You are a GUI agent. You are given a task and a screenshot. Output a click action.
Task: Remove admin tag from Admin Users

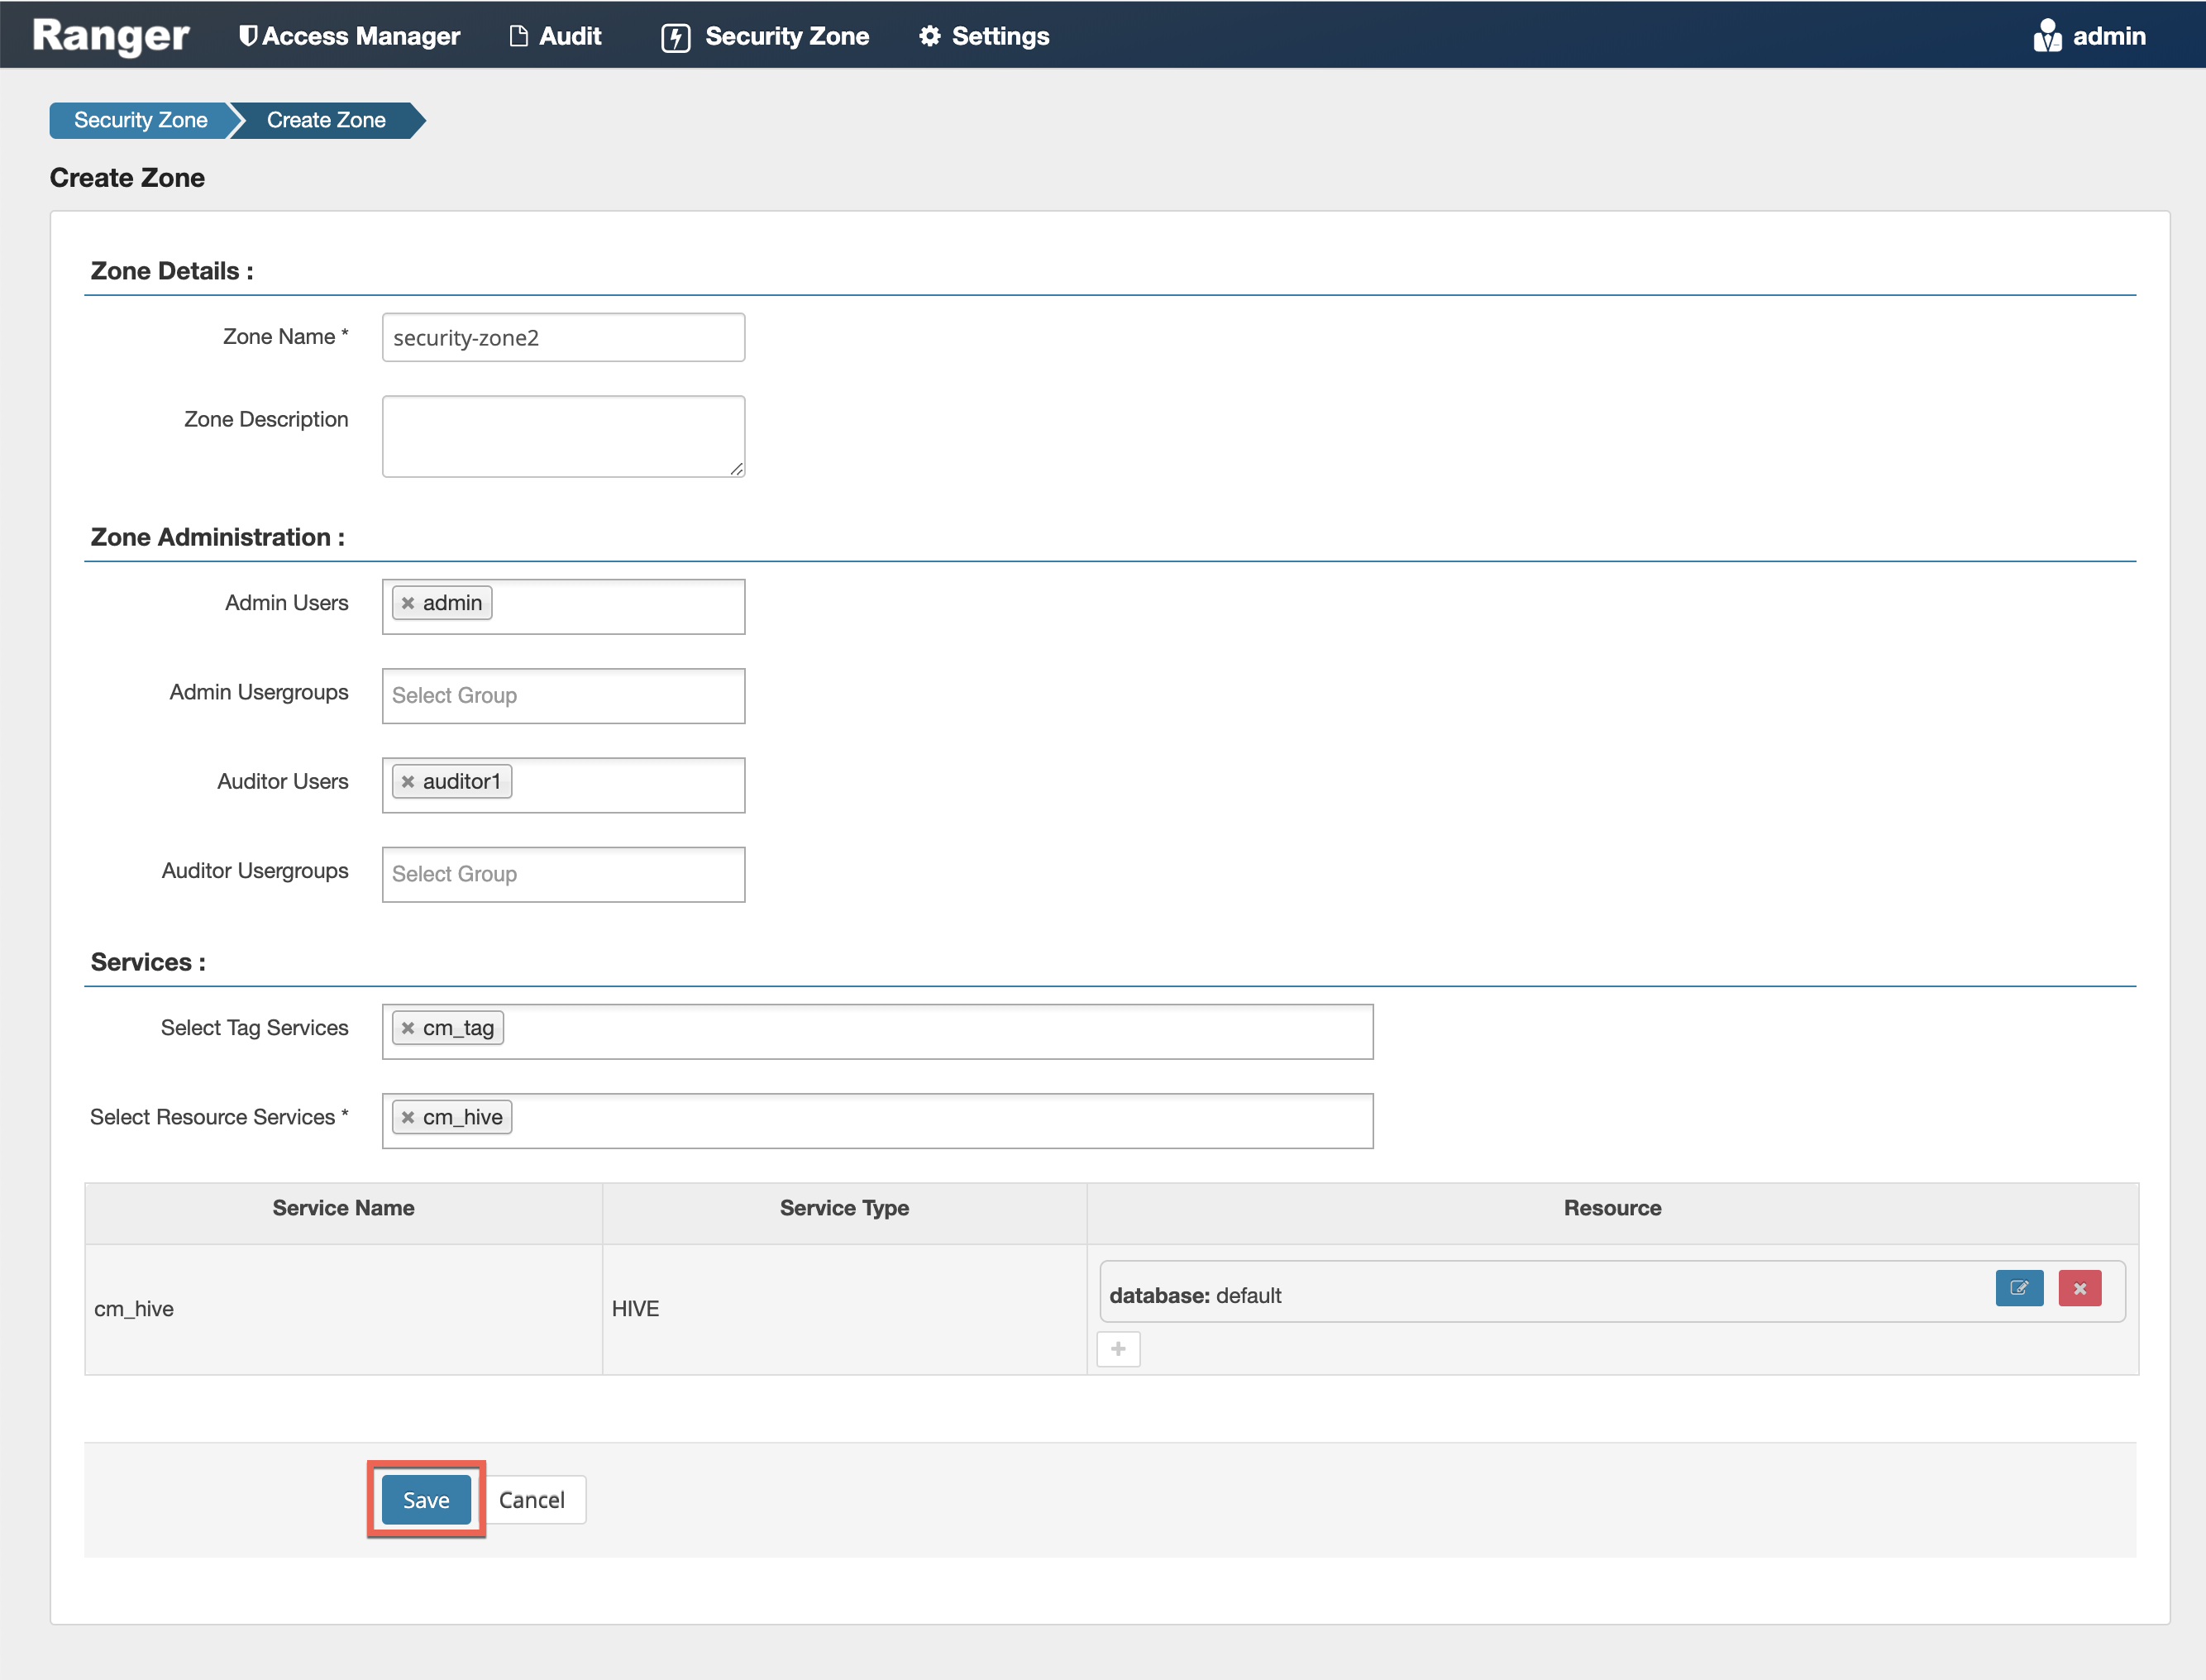point(408,603)
